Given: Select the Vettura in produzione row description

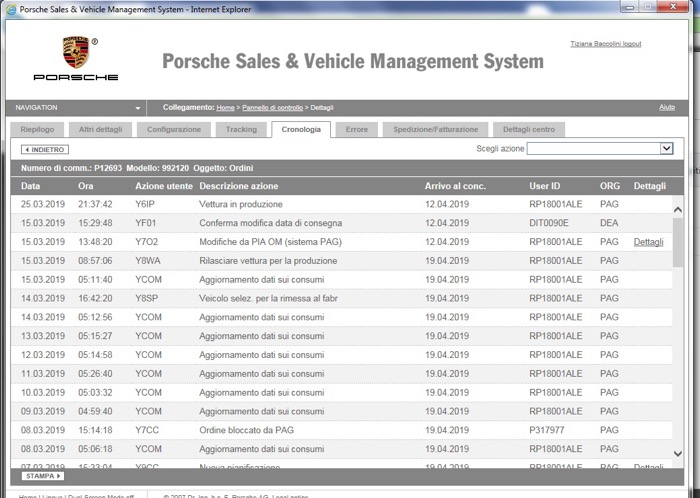Looking at the screenshot, I should point(241,204).
